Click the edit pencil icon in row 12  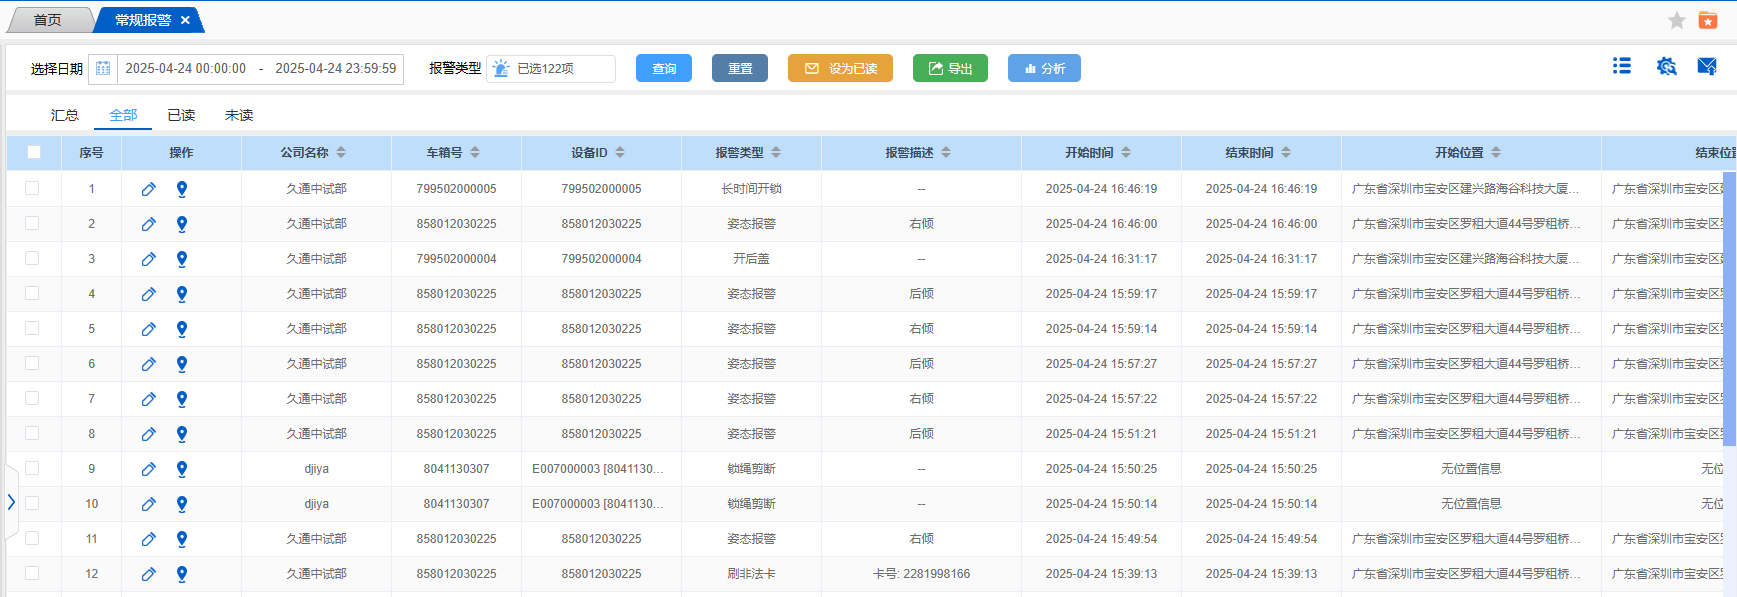point(148,574)
